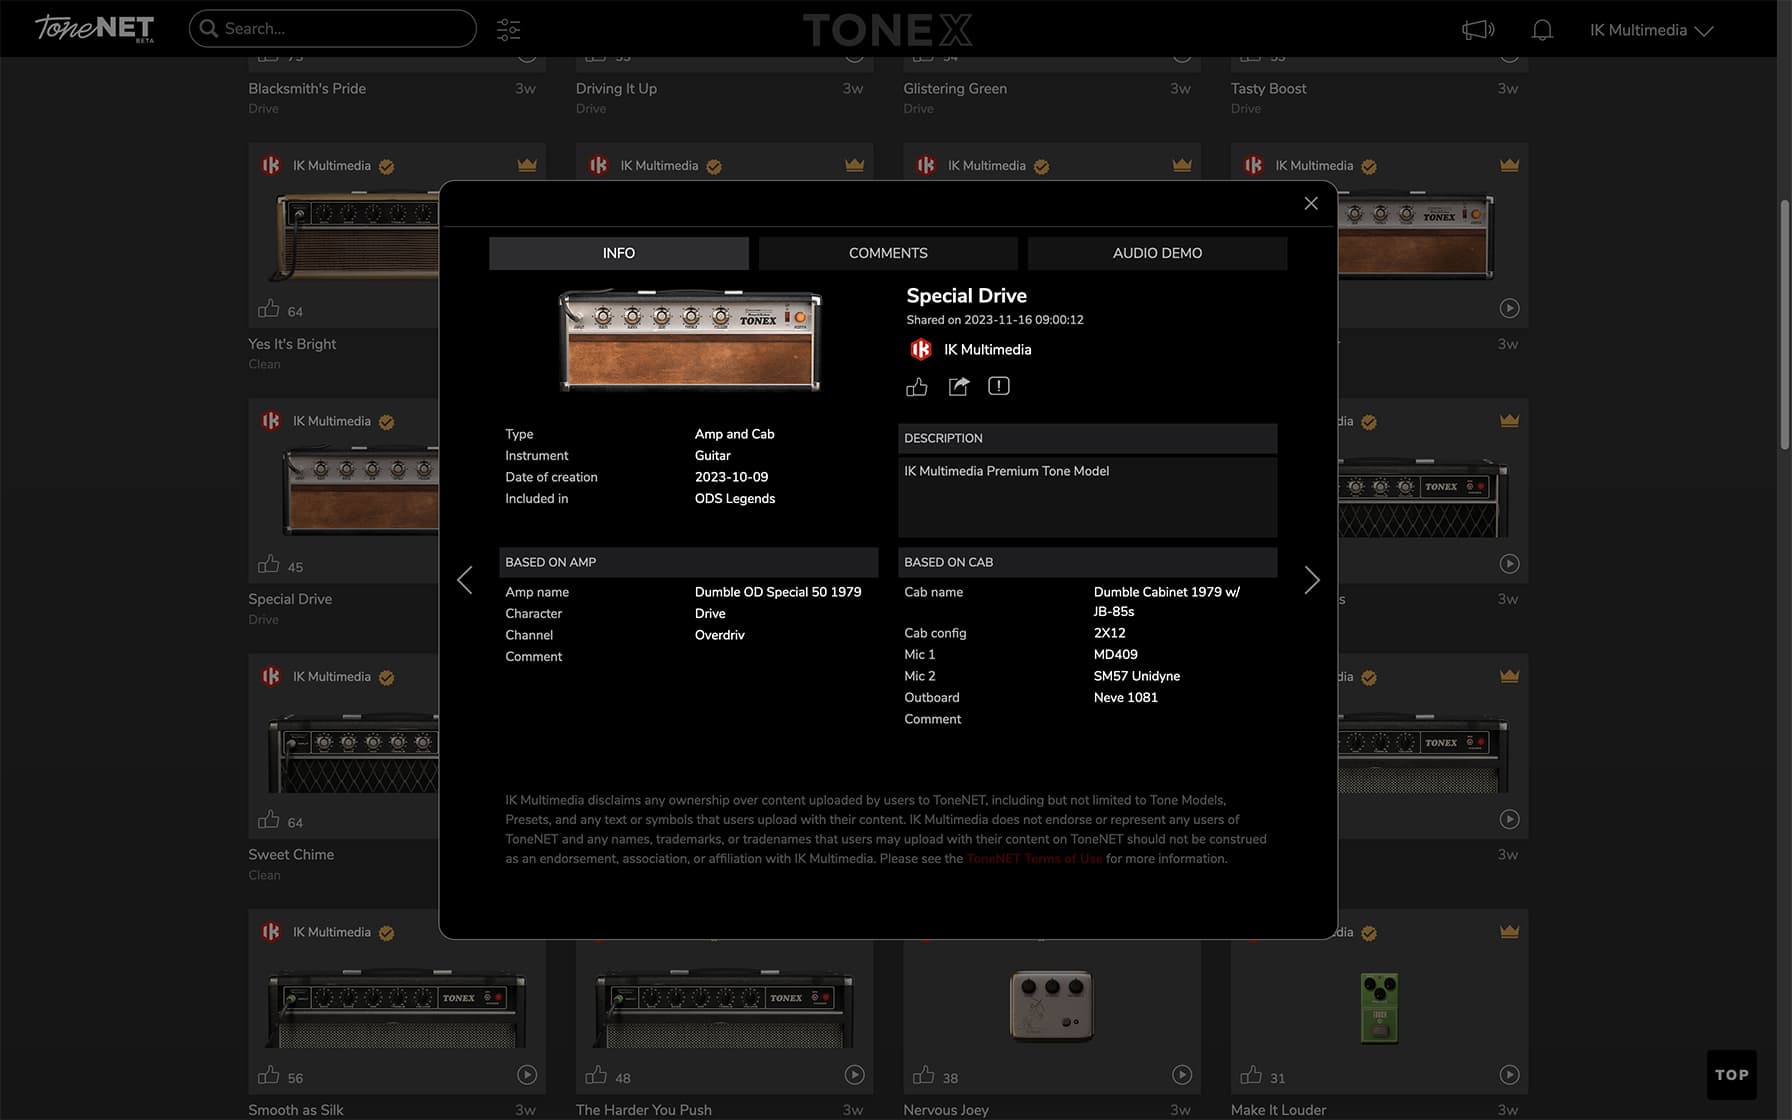Click the page vertical scrollbar

click(1784, 325)
